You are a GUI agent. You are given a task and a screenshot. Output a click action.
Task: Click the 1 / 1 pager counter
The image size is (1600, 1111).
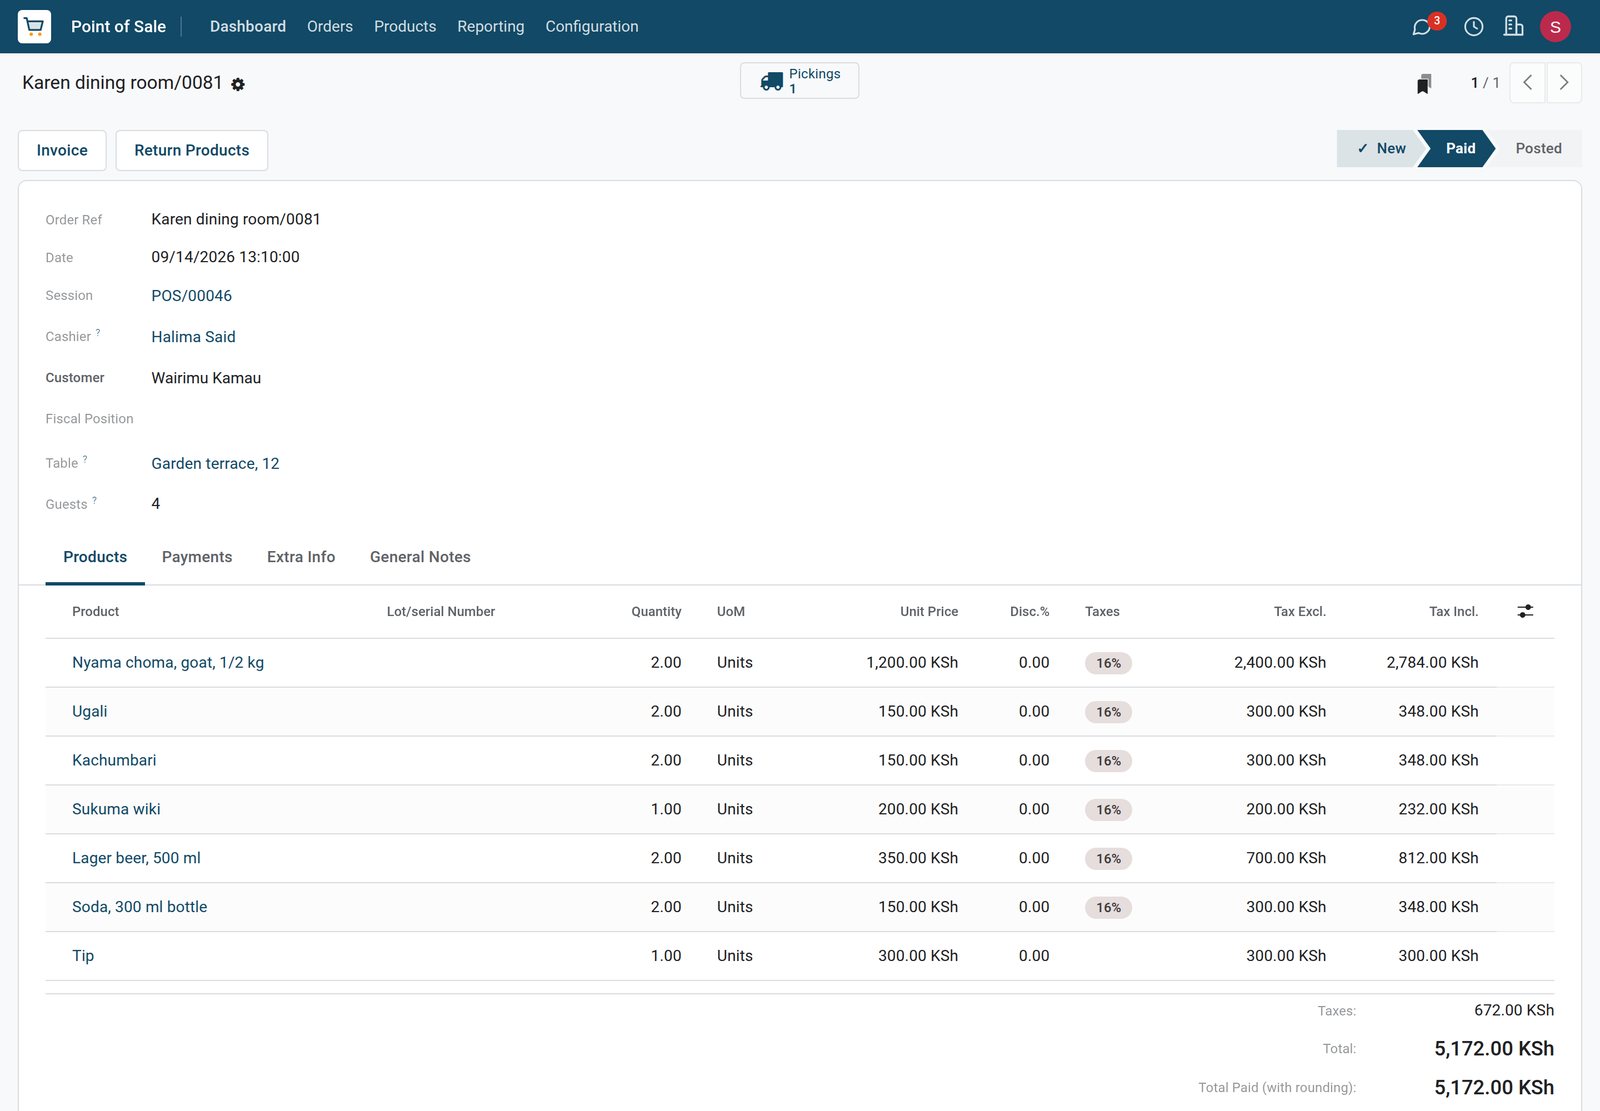1485,83
